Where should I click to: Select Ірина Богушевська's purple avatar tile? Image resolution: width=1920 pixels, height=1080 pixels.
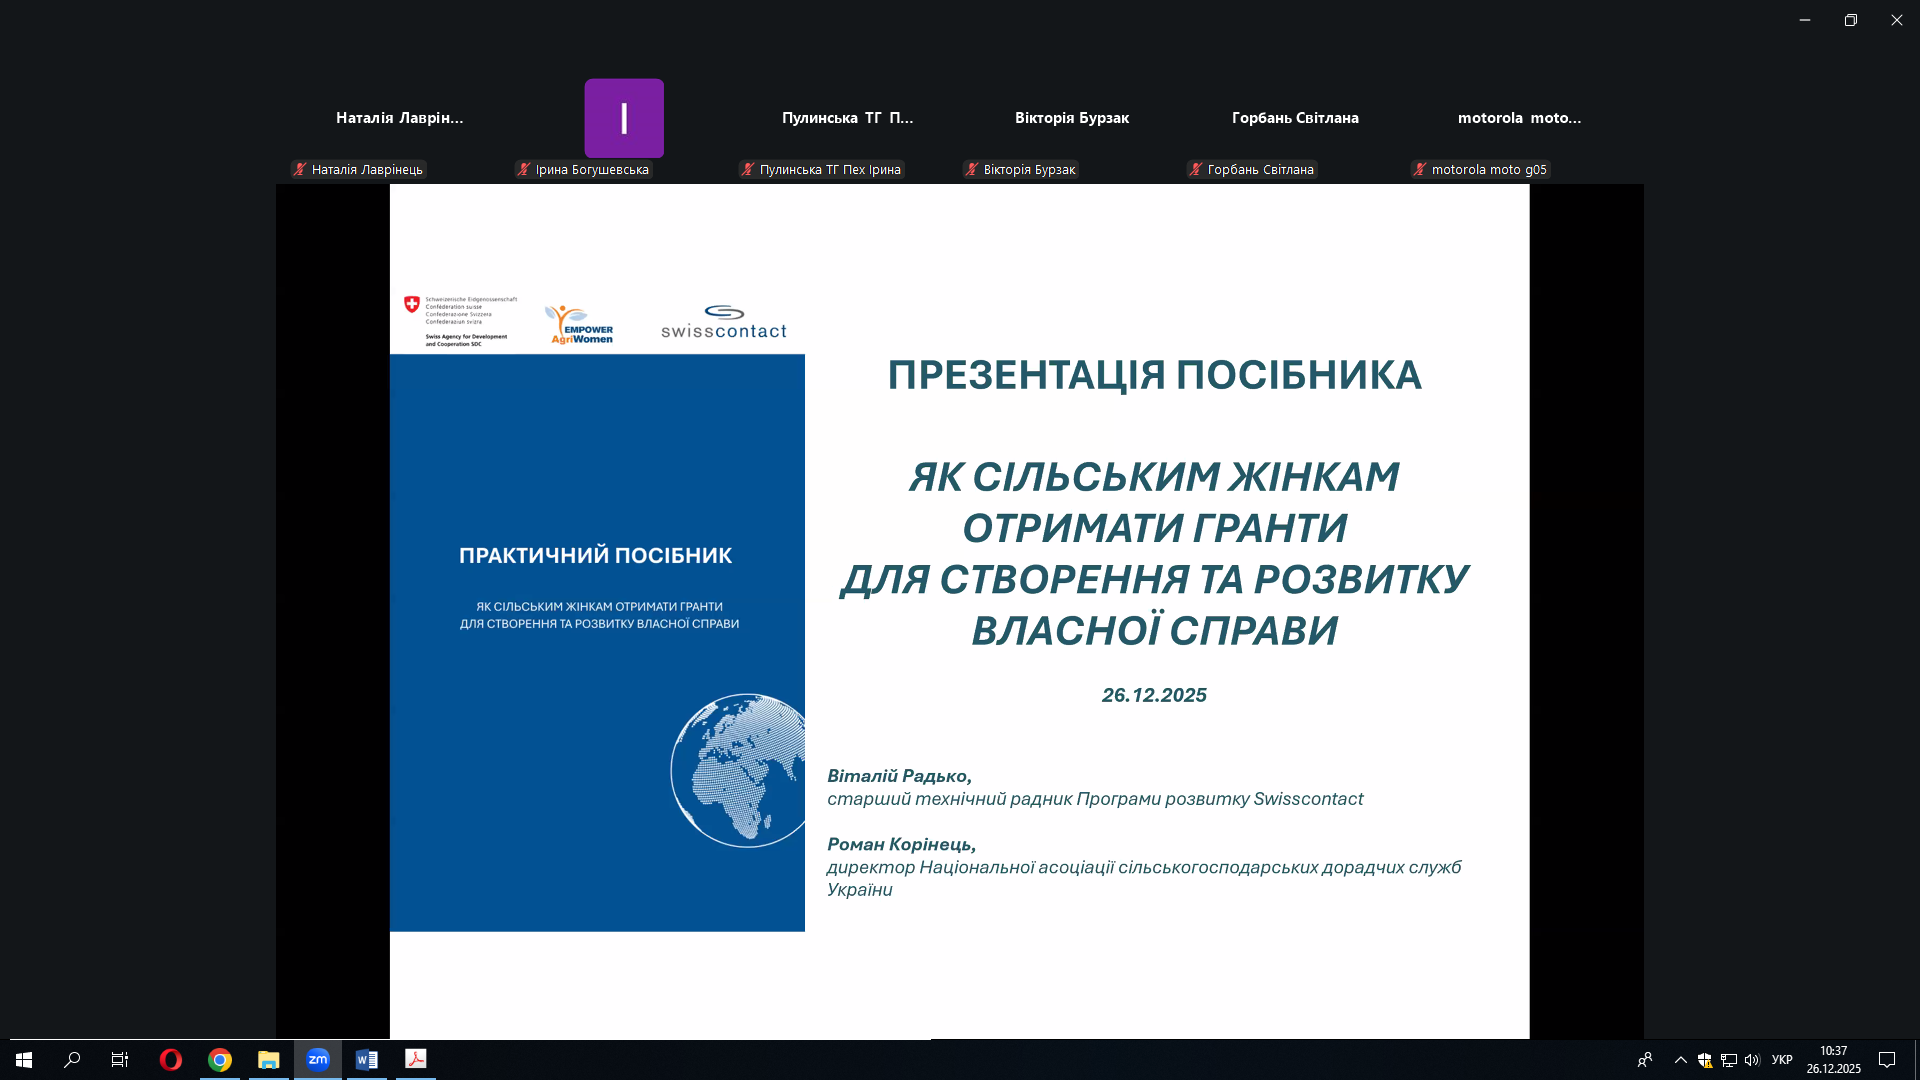624,118
